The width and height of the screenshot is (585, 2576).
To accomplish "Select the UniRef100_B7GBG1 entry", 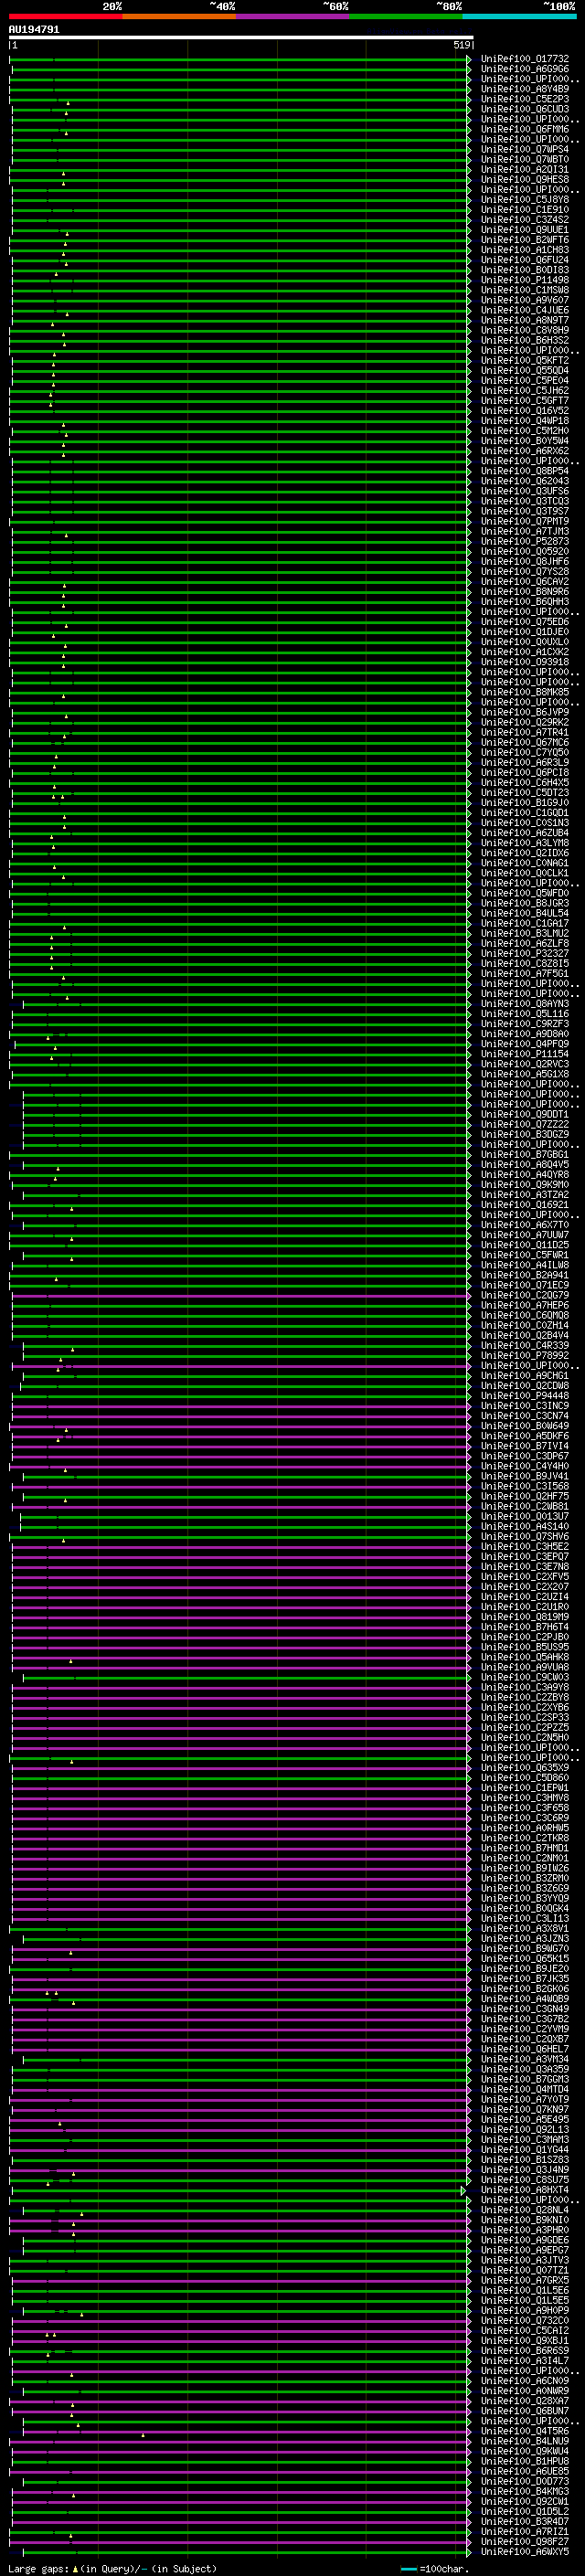I will [524, 1154].
